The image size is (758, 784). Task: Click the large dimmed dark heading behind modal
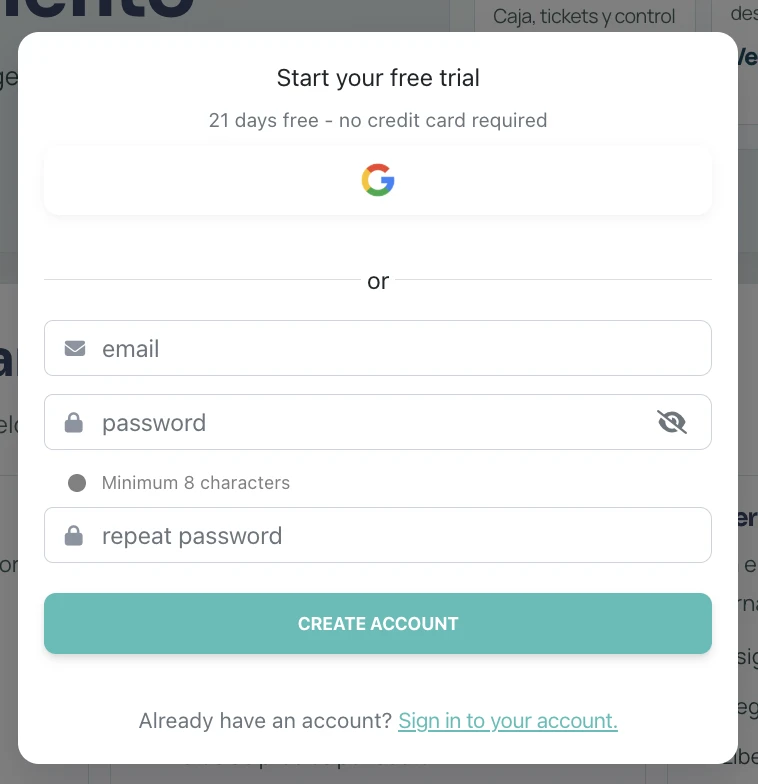point(98,8)
